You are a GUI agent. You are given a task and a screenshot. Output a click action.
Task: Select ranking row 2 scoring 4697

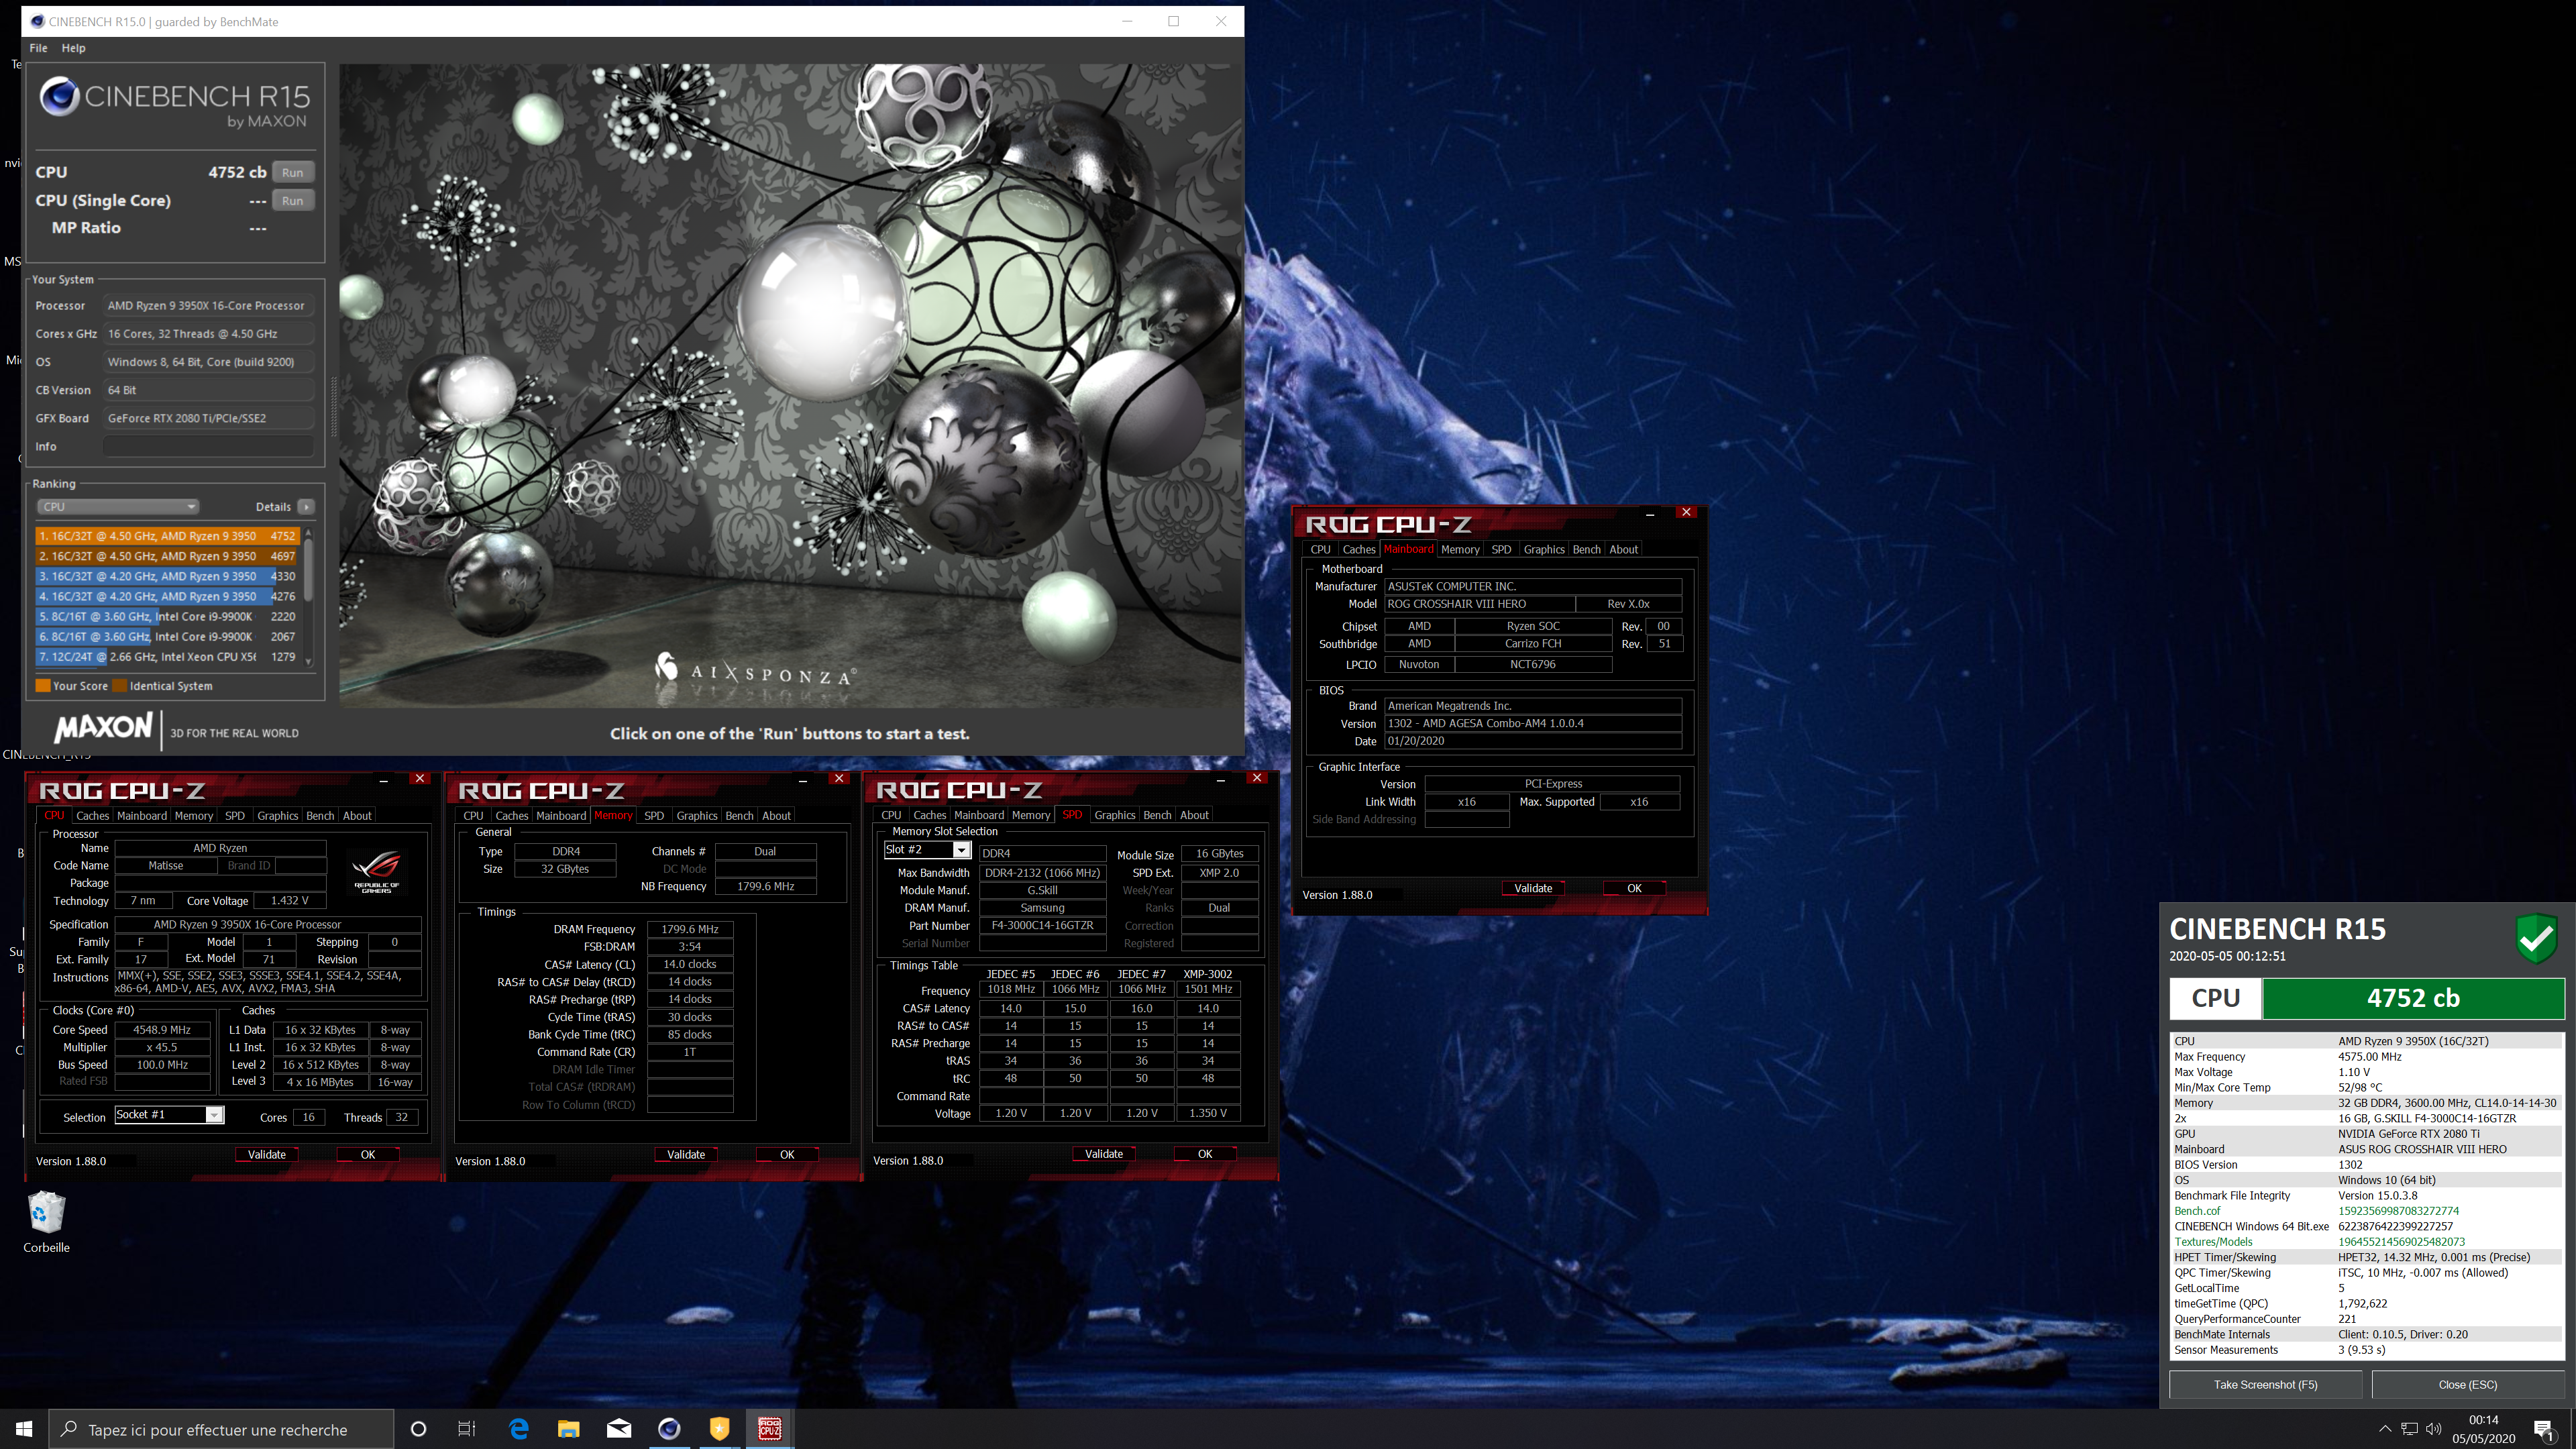click(167, 556)
